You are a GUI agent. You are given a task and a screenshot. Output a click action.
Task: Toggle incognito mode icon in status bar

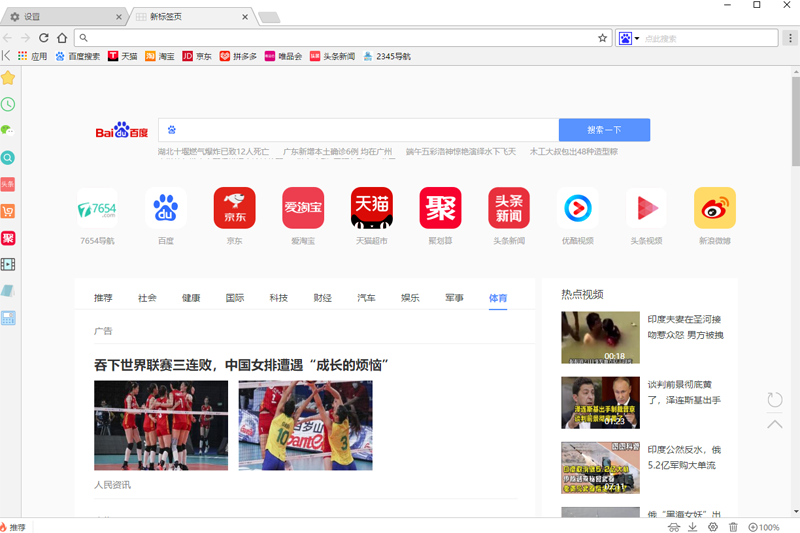click(x=674, y=527)
